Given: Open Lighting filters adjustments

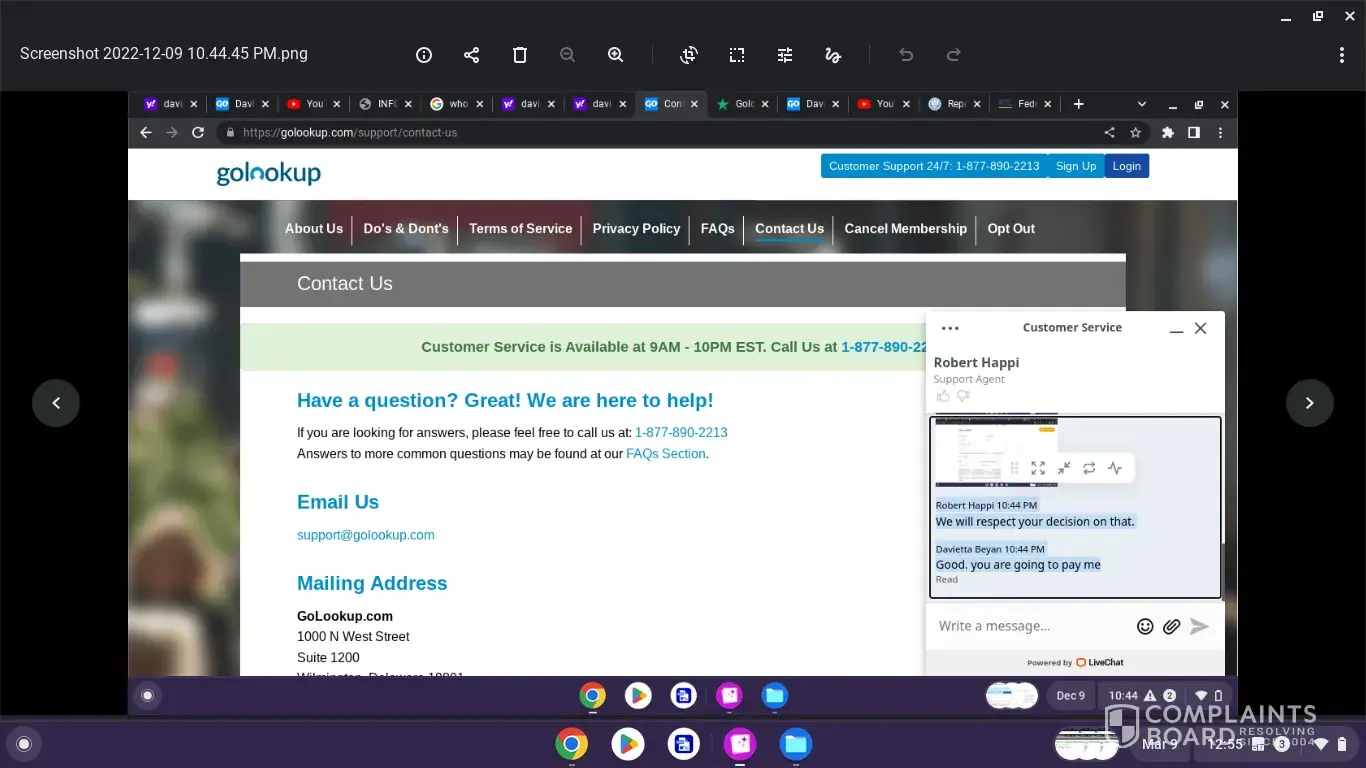Looking at the screenshot, I should [785, 55].
